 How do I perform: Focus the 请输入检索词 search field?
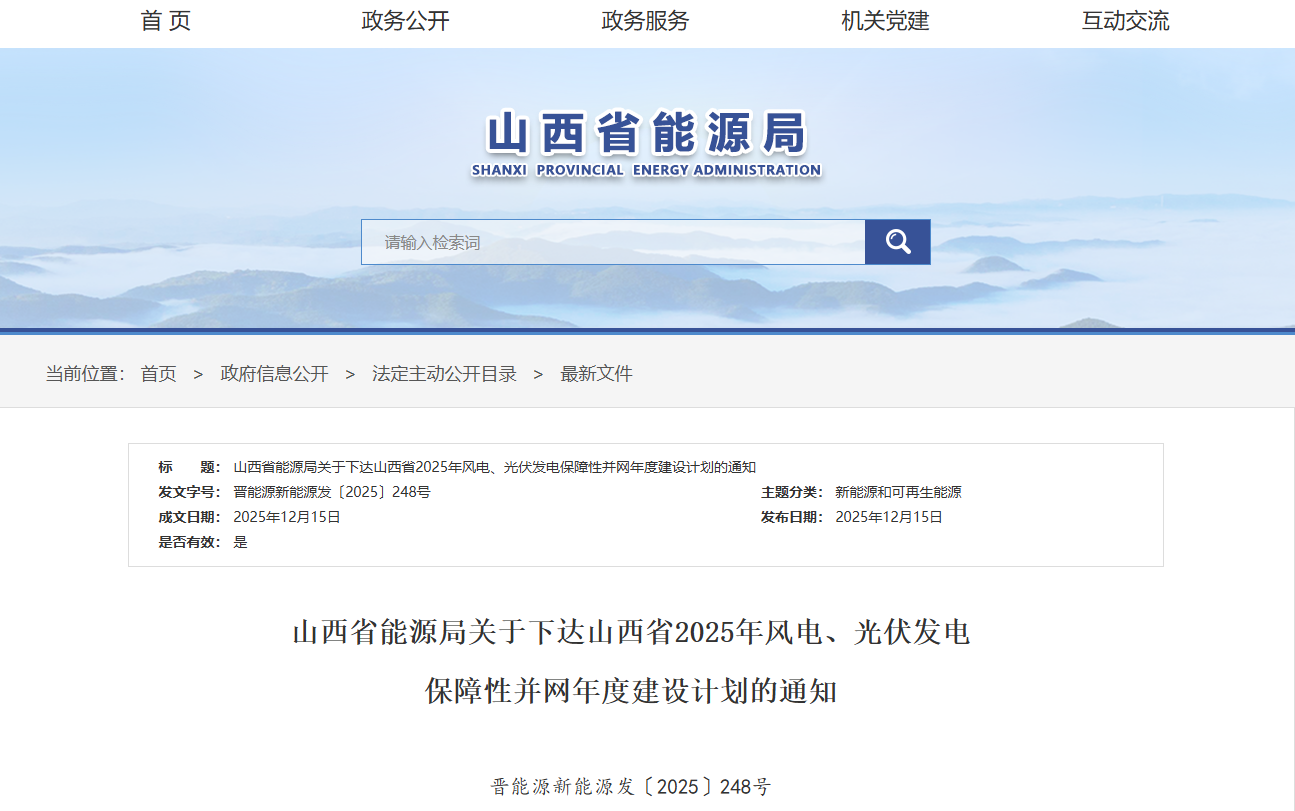point(612,242)
